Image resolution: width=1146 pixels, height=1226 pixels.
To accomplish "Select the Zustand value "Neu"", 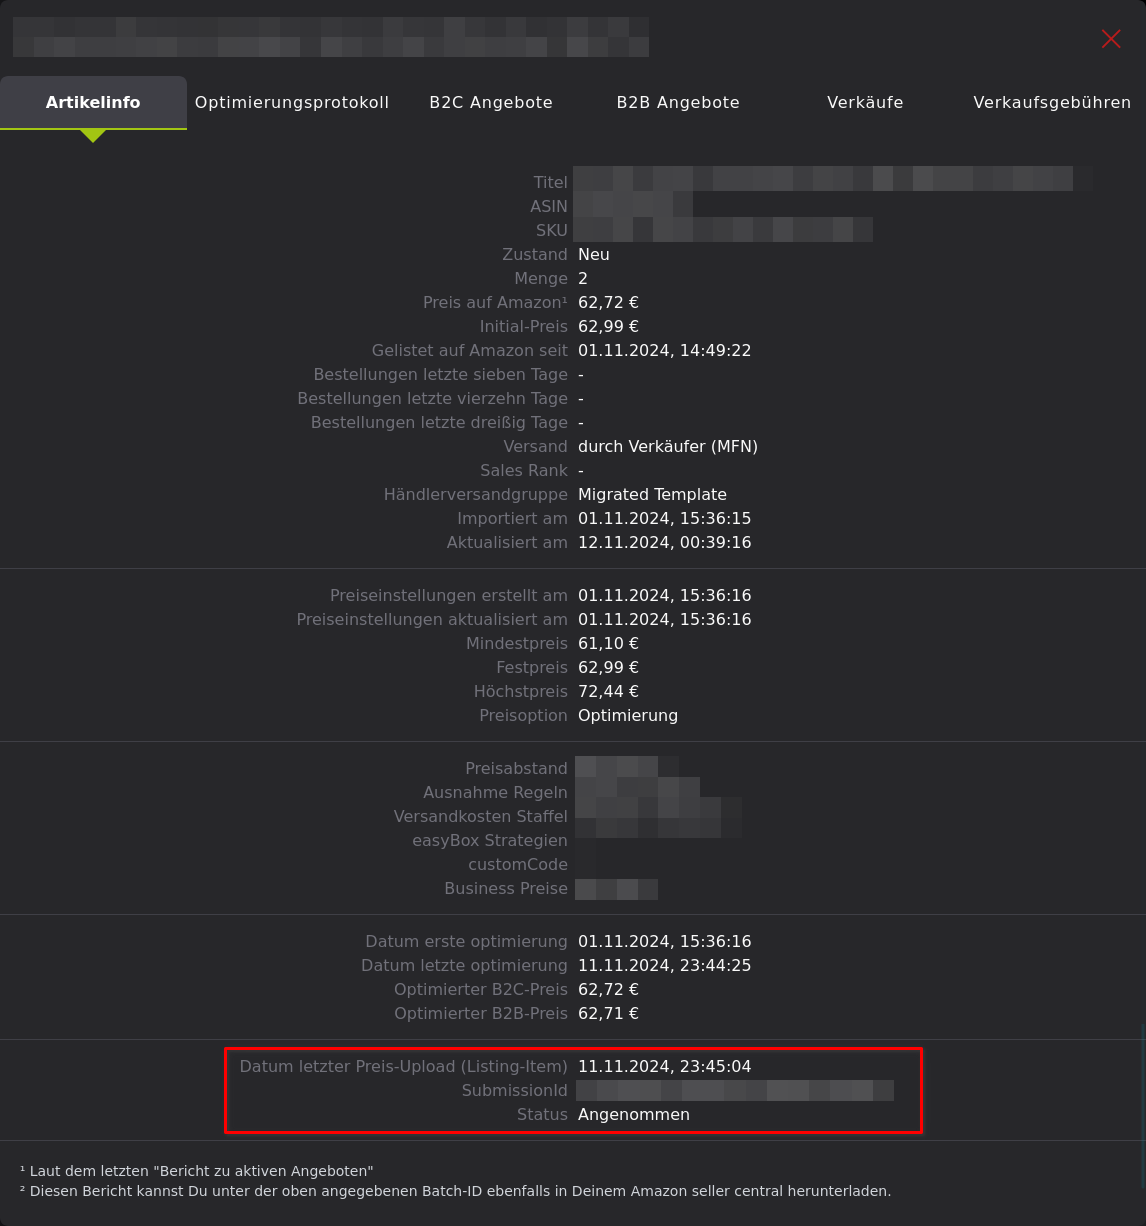I will tap(594, 254).
